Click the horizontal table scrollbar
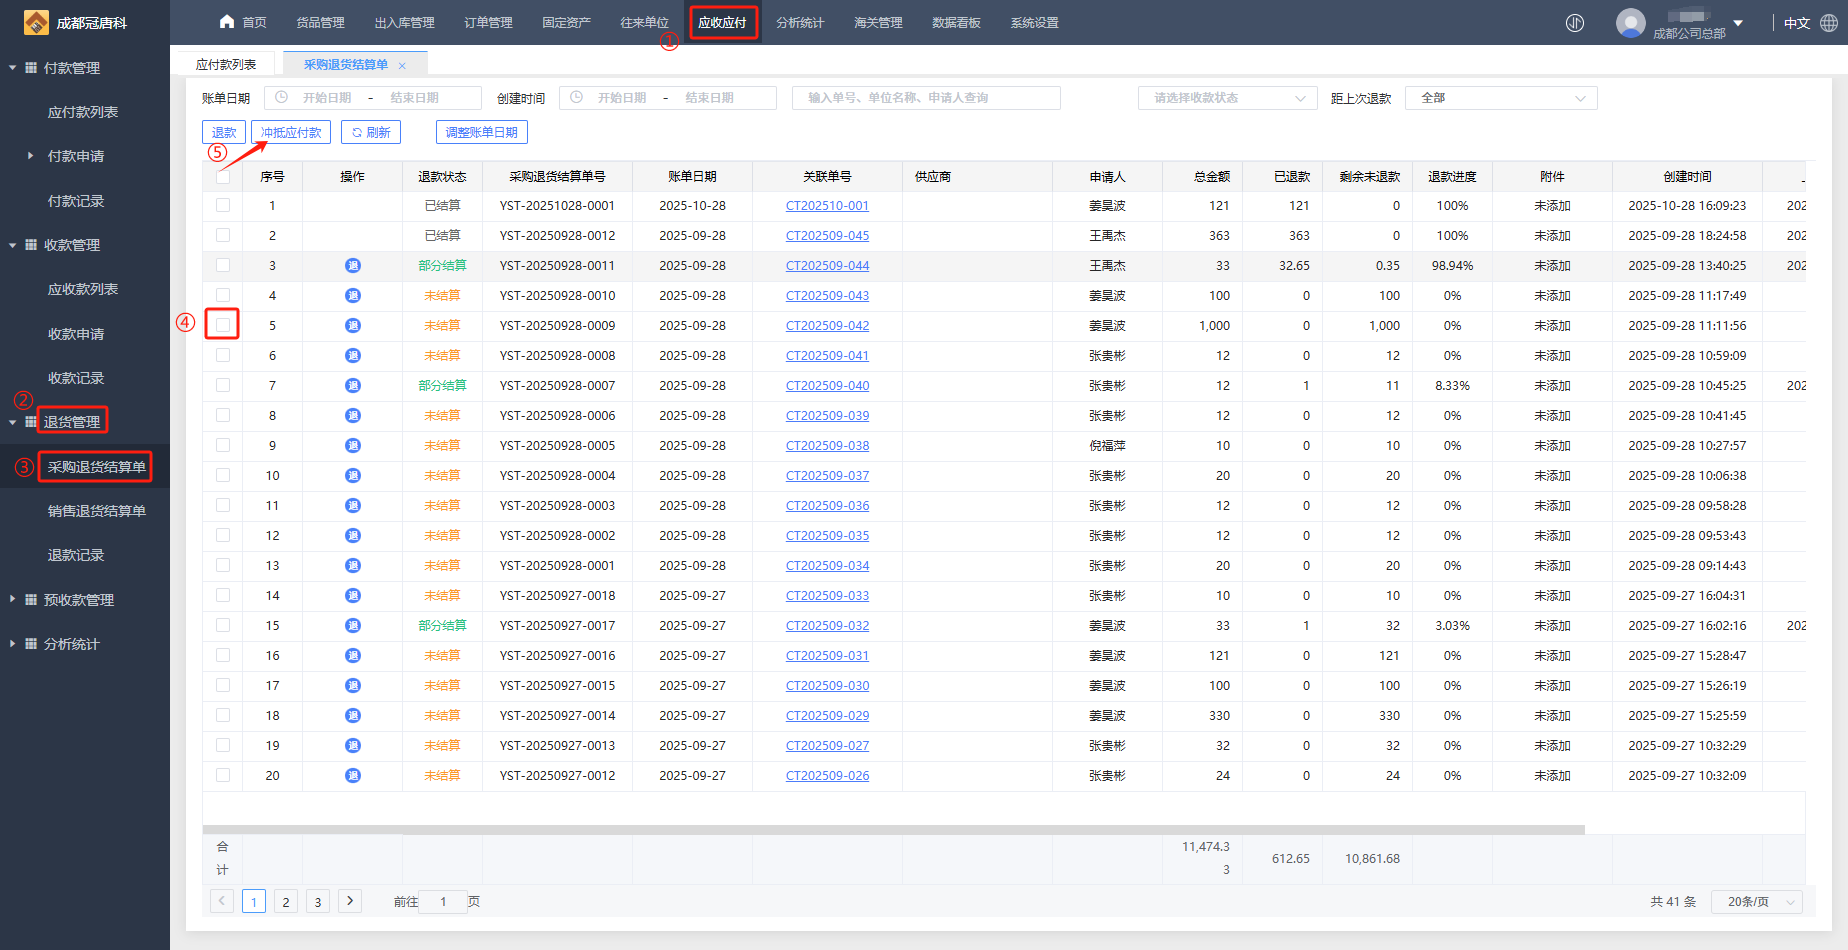This screenshot has width=1848, height=950. coord(893,829)
